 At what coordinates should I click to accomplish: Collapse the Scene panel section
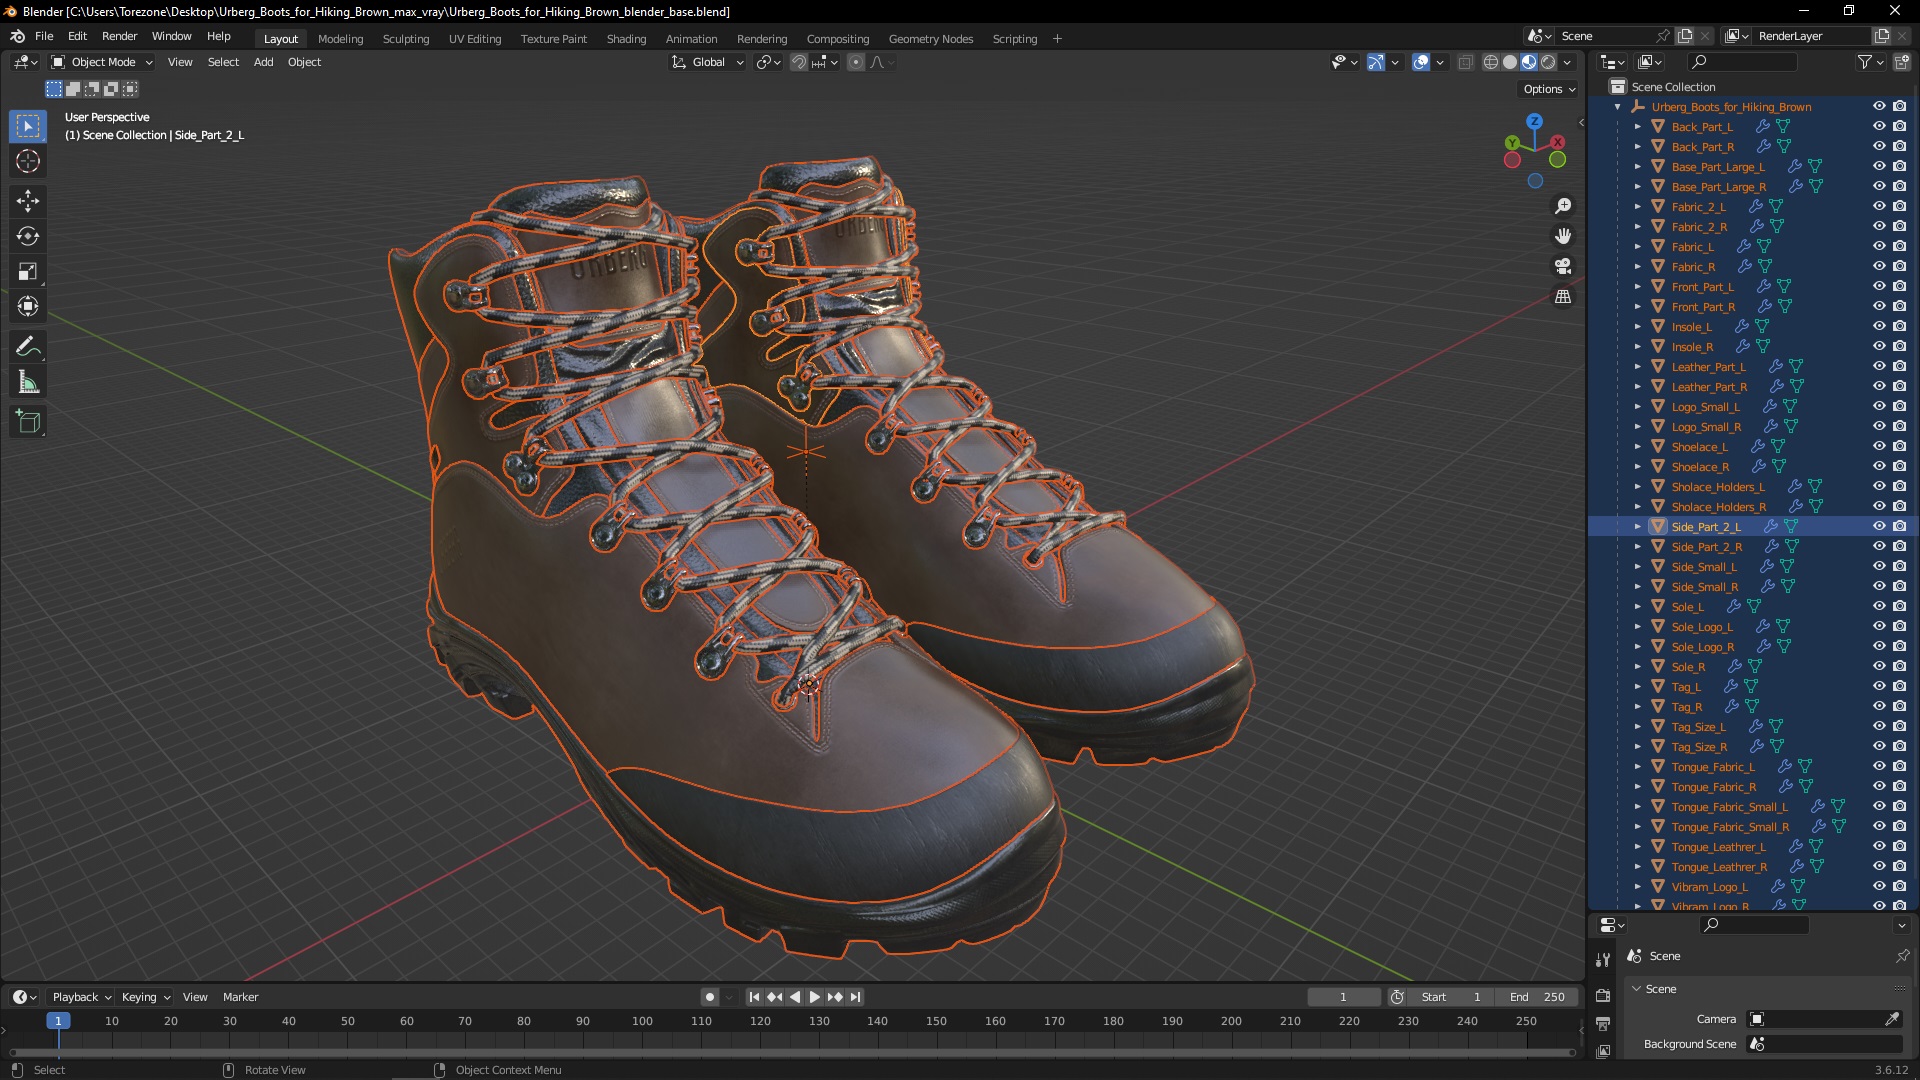click(x=1637, y=989)
